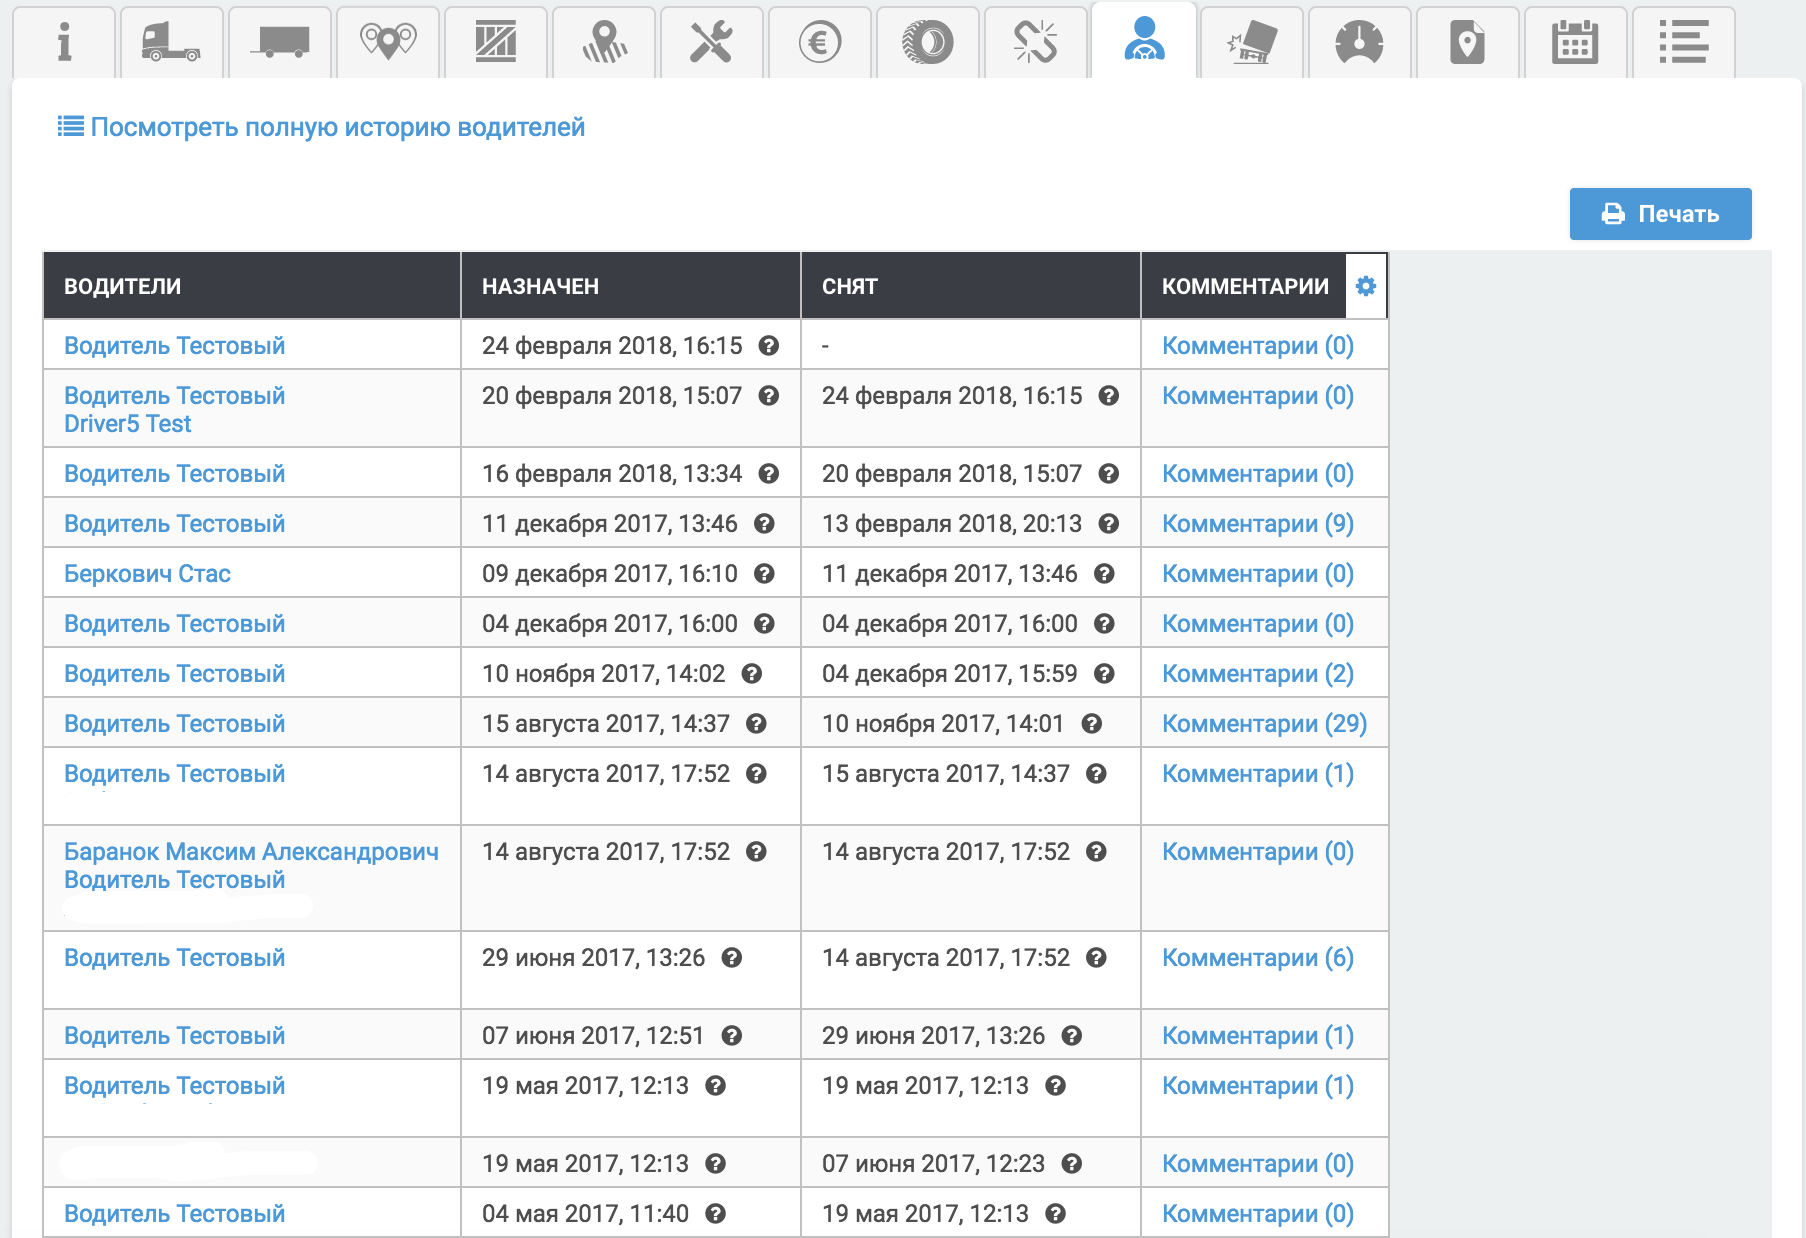Image resolution: width=1806 pixels, height=1238 pixels.
Task: Open the tire tab
Action: pos(928,43)
